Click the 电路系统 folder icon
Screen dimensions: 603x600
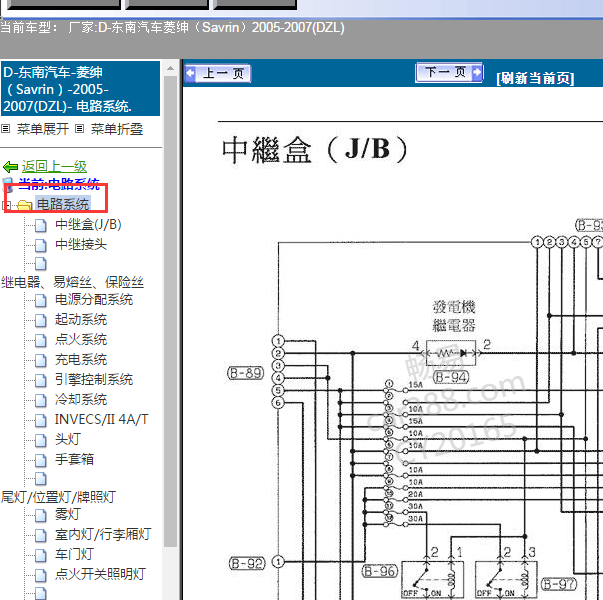click(25, 205)
